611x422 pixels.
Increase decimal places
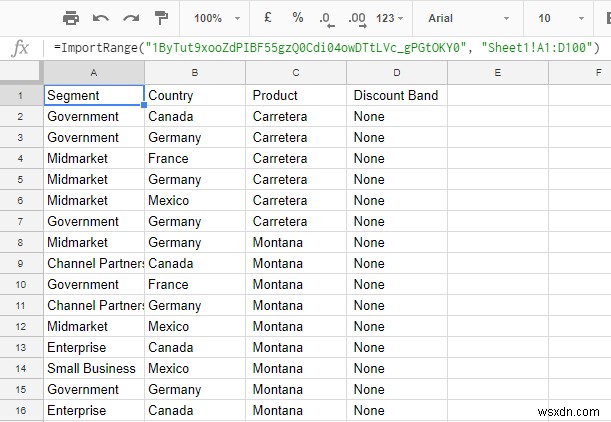point(356,18)
